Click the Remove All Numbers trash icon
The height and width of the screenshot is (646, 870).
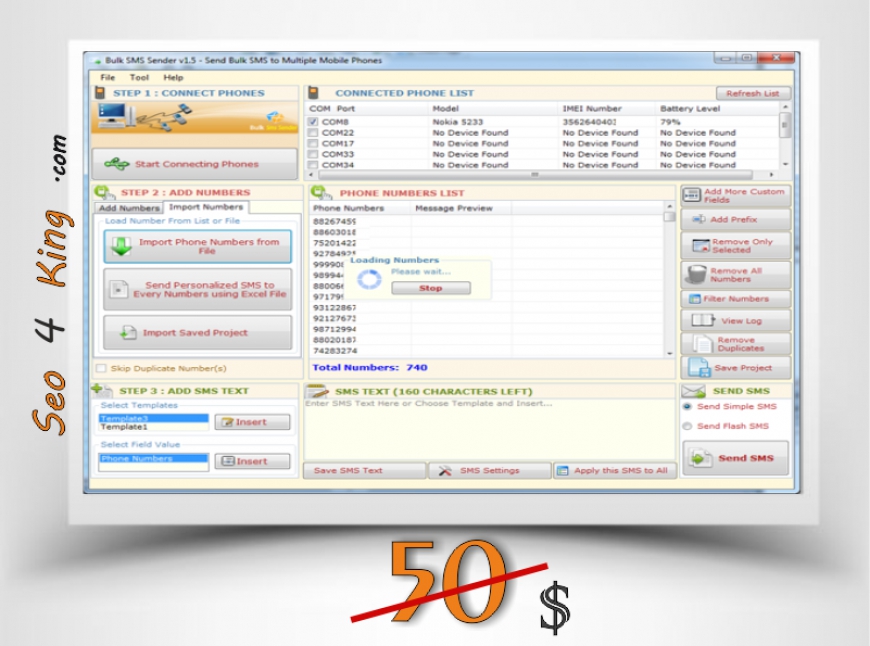[695, 274]
